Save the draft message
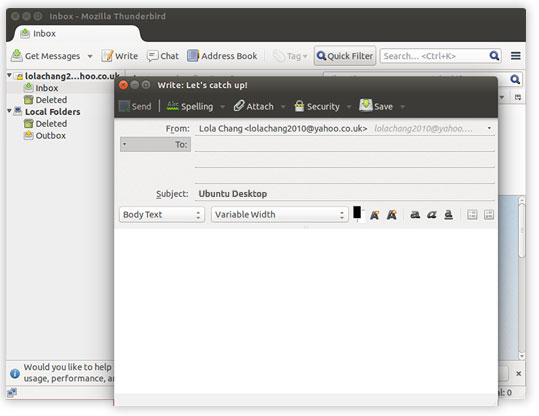539x416 pixels. (x=376, y=106)
